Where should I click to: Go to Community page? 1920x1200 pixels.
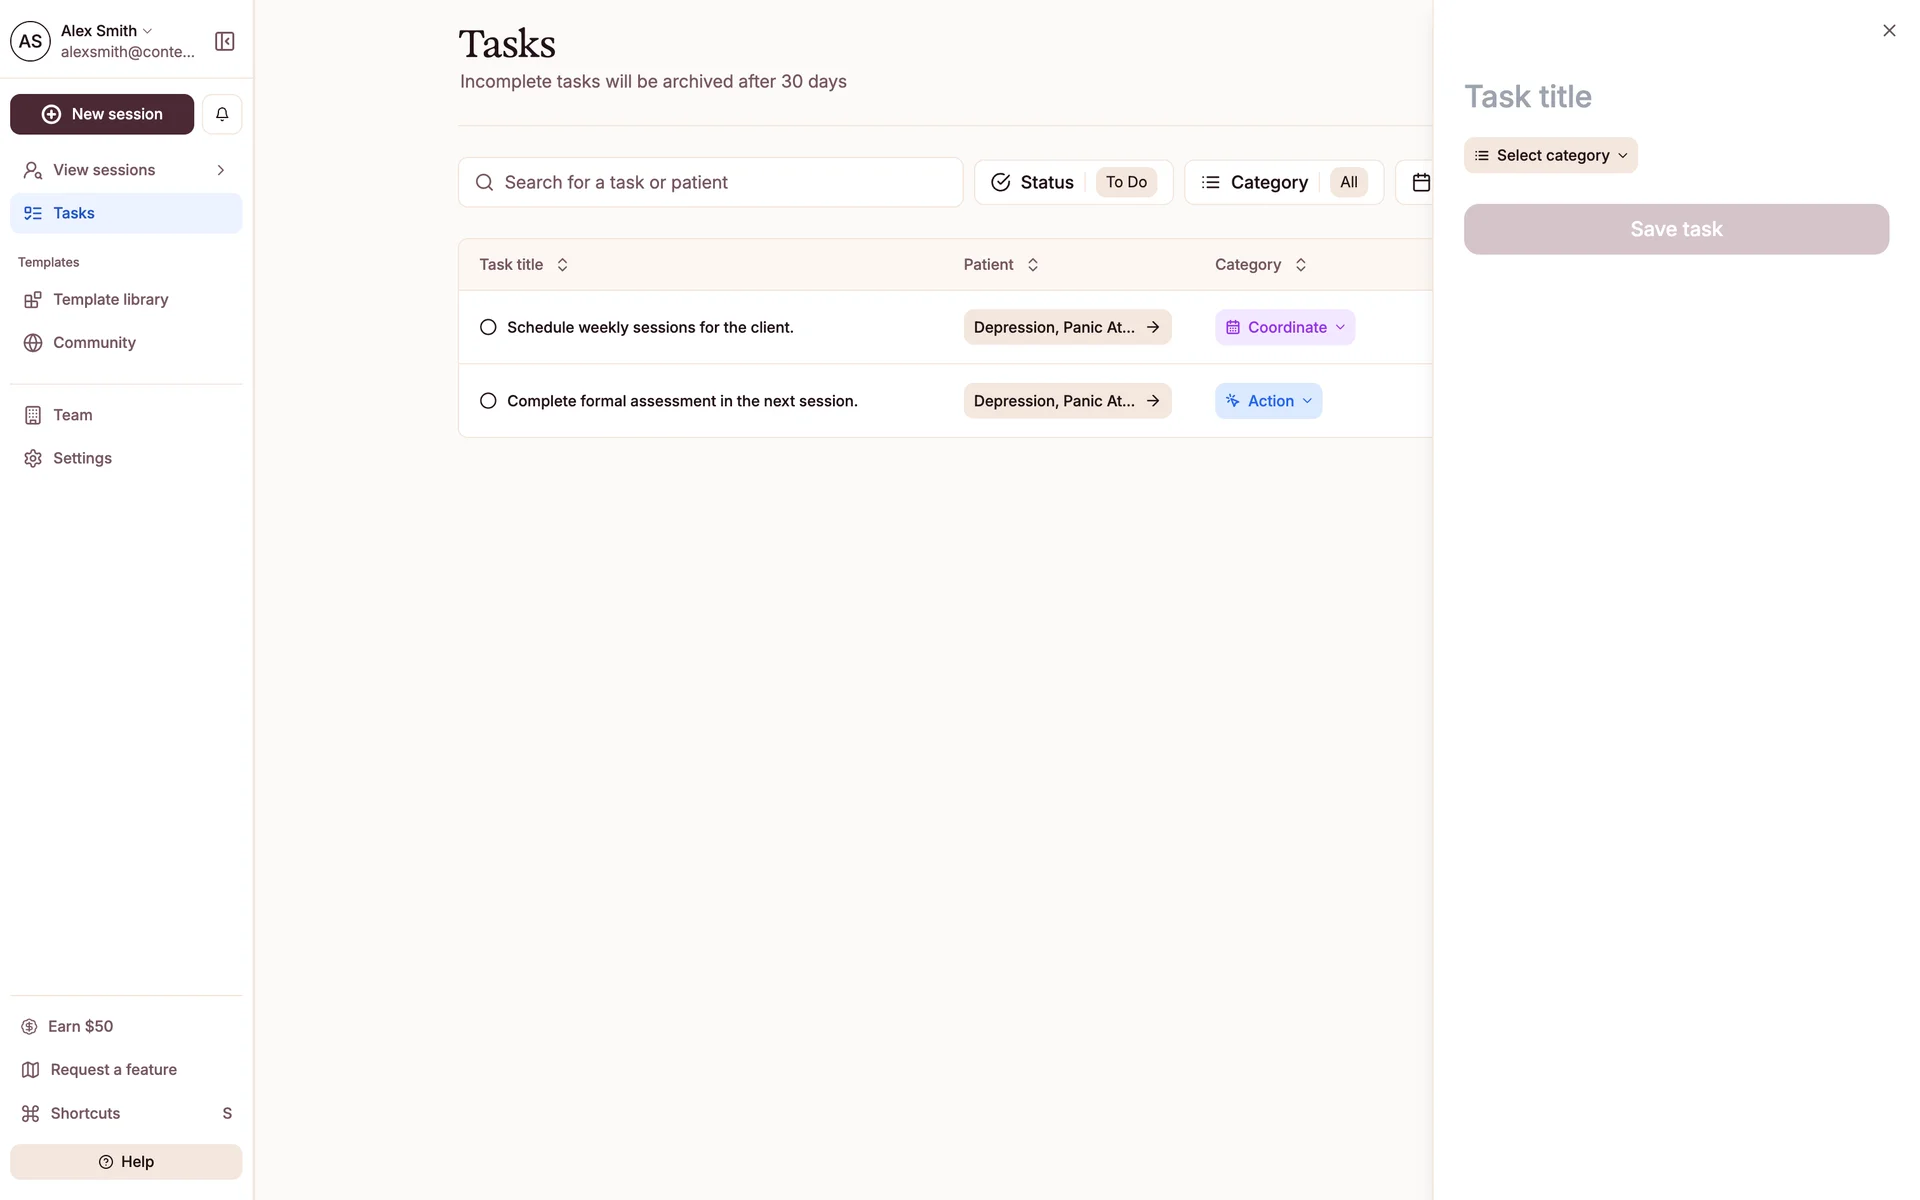tap(94, 342)
